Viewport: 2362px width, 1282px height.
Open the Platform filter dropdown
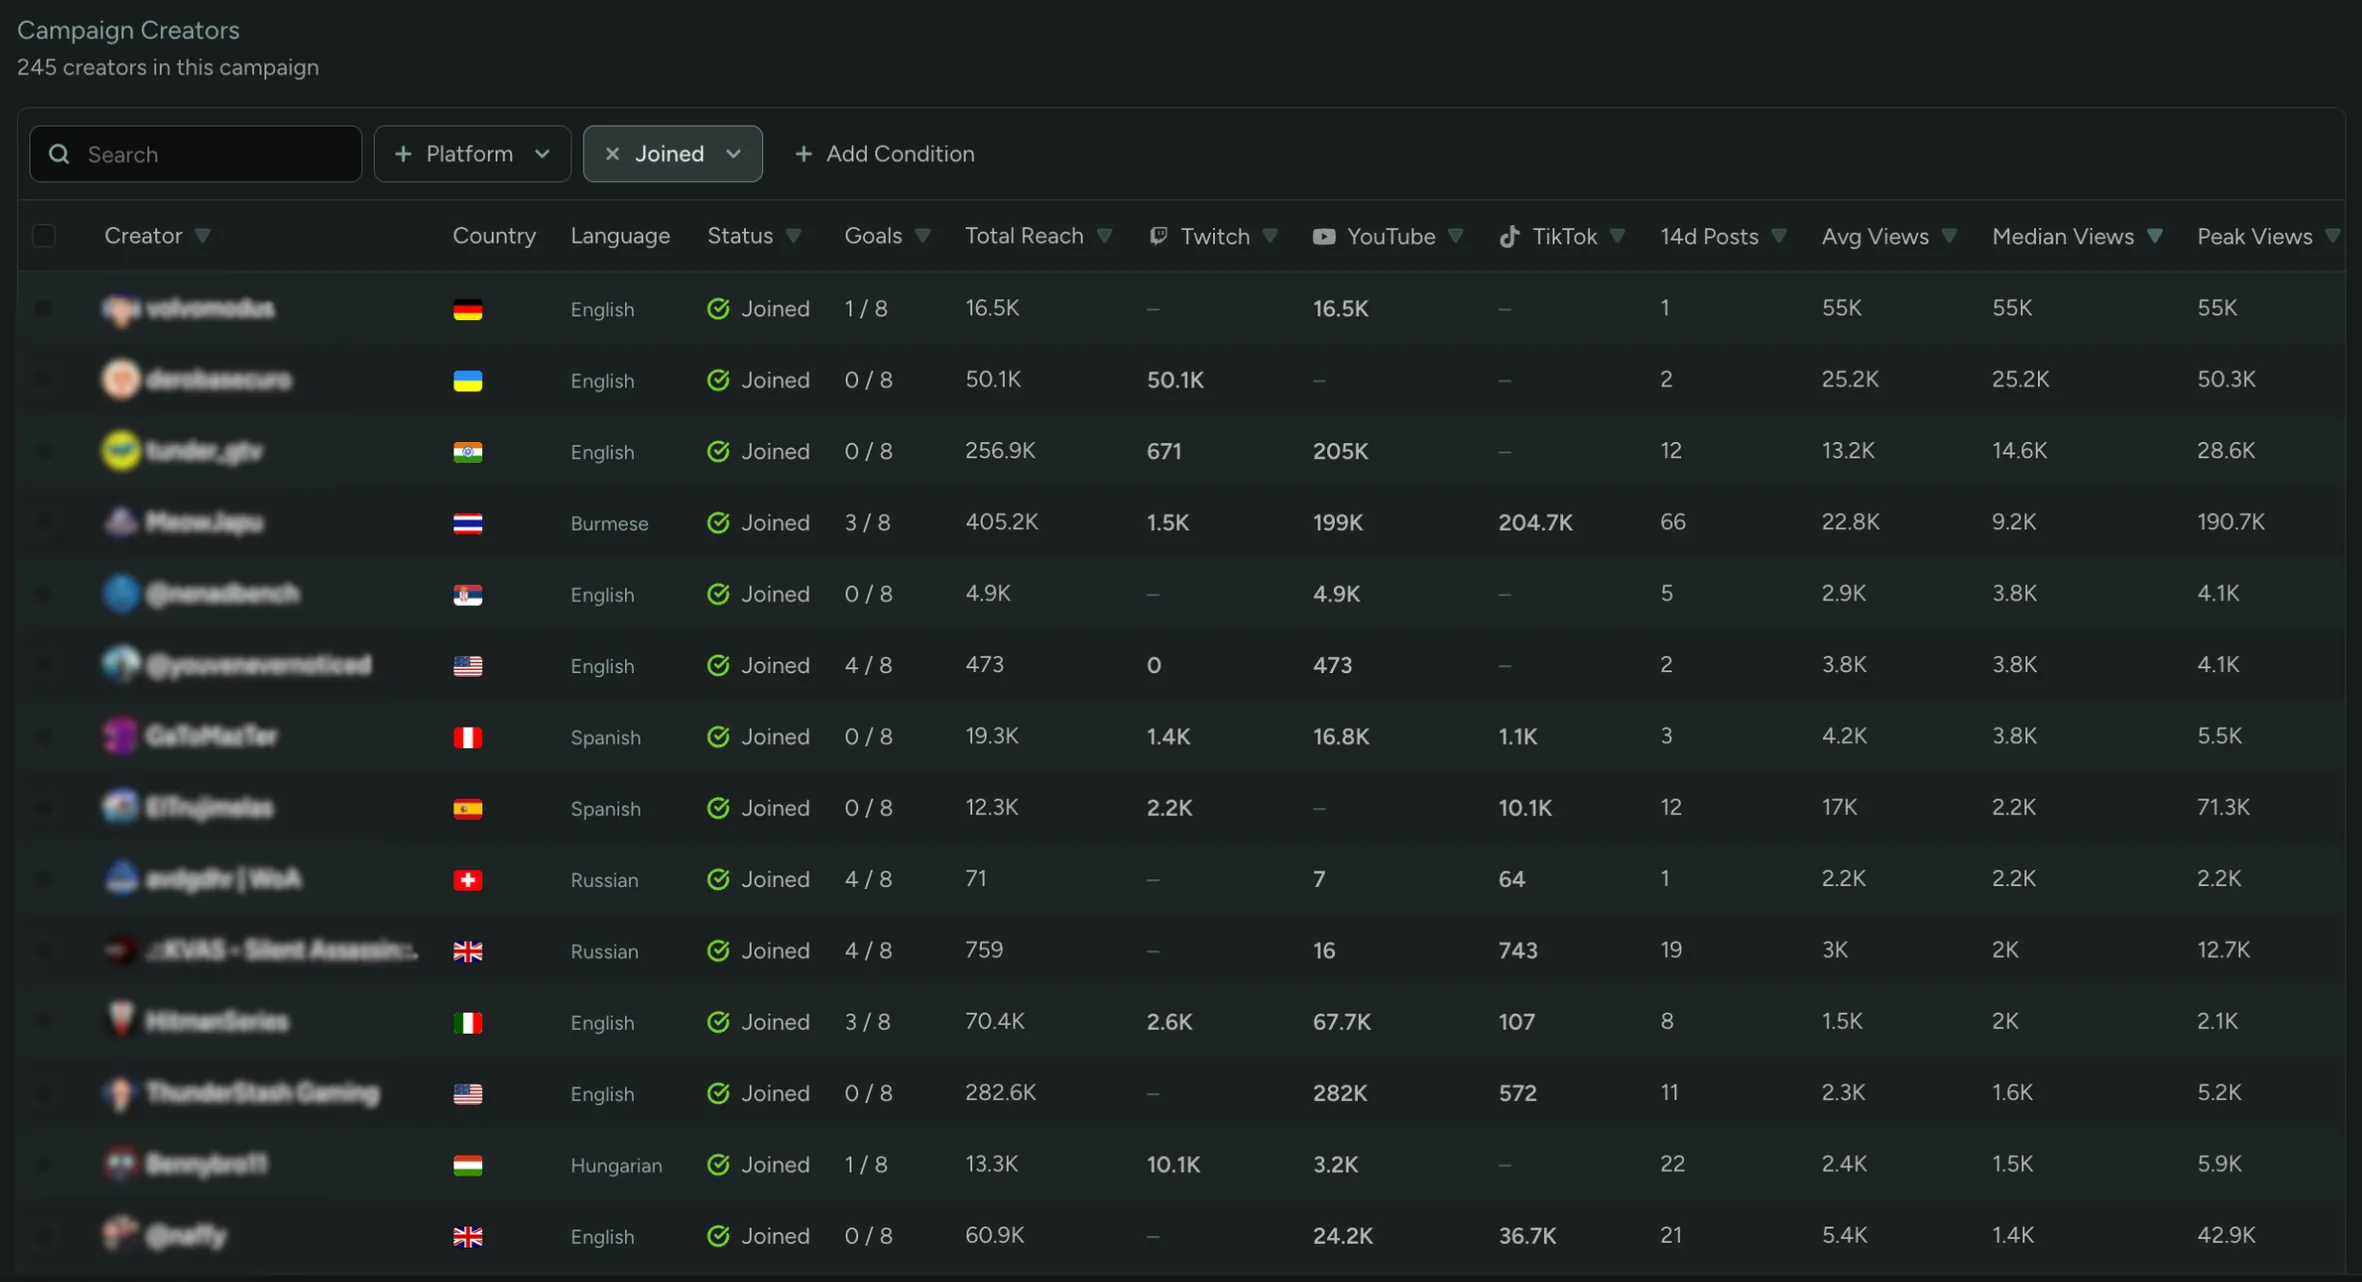click(472, 154)
